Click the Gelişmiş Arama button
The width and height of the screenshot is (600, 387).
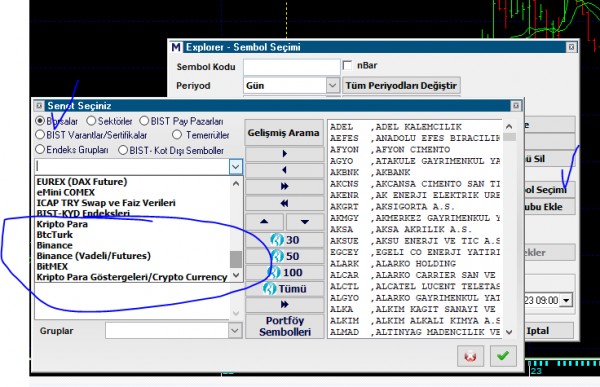pos(284,133)
